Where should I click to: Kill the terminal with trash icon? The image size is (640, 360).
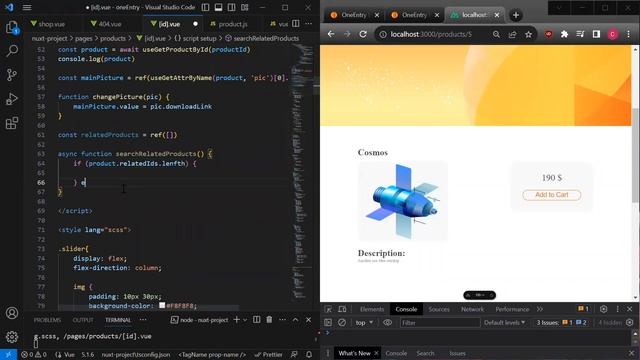tap(269, 320)
